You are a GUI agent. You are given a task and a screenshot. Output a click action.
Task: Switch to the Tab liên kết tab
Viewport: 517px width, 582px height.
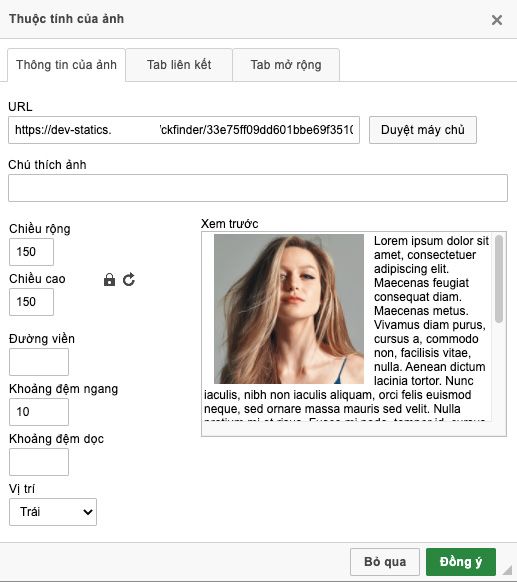[x=179, y=65]
